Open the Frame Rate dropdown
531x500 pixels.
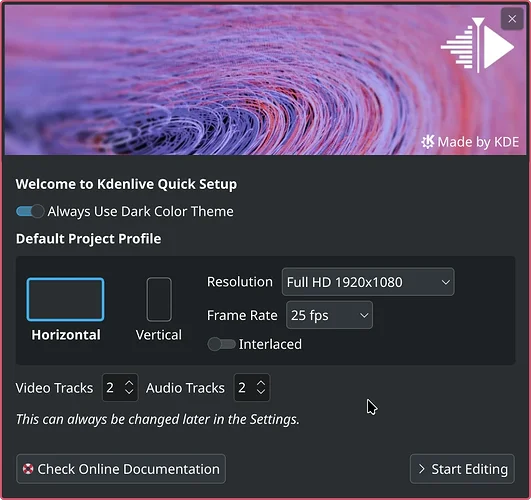pos(329,315)
